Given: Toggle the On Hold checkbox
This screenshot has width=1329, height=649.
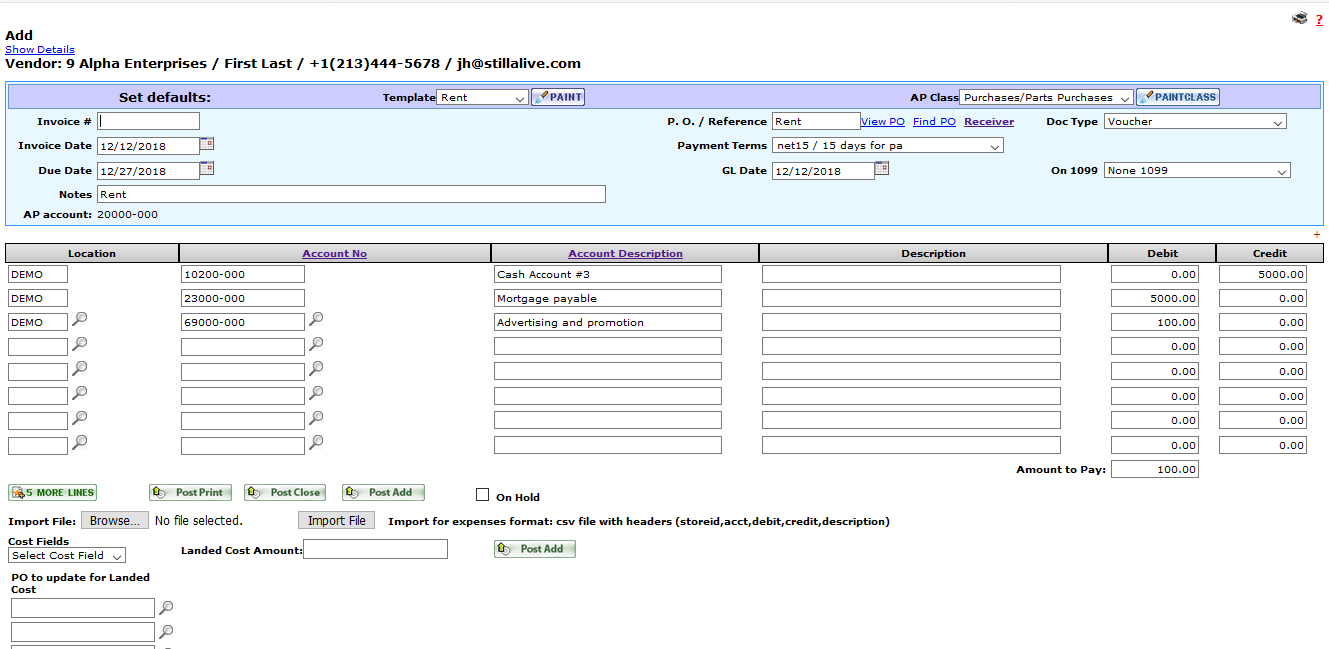Looking at the screenshot, I should point(483,495).
